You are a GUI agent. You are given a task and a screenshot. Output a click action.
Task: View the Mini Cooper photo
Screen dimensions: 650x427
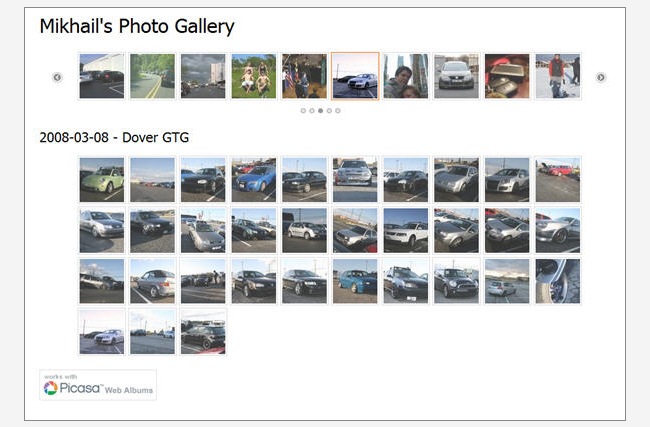[x=456, y=281]
